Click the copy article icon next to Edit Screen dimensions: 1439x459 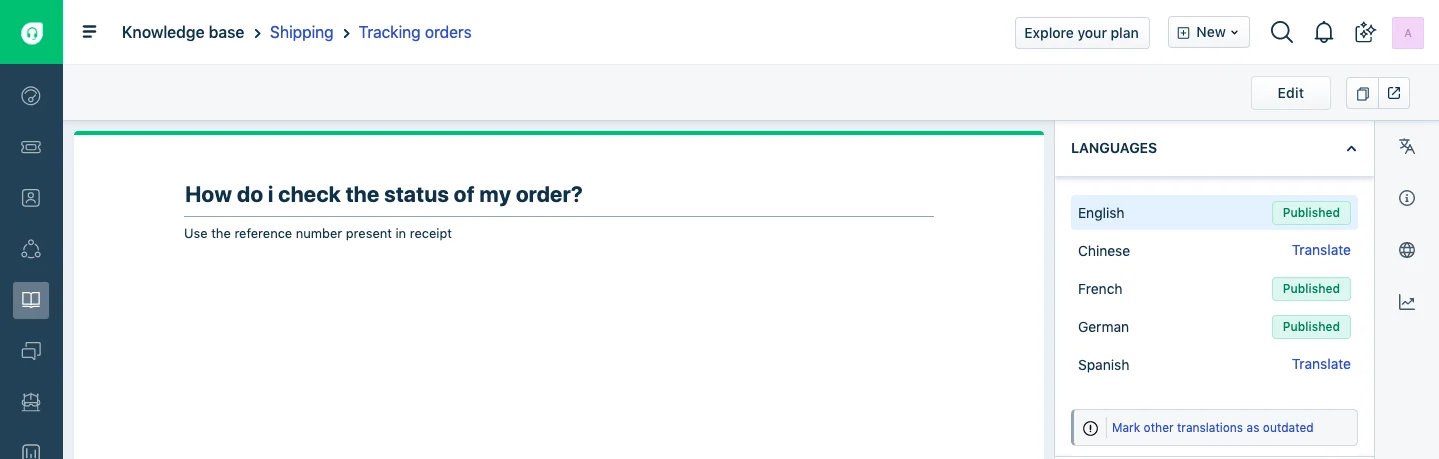(1362, 93)
